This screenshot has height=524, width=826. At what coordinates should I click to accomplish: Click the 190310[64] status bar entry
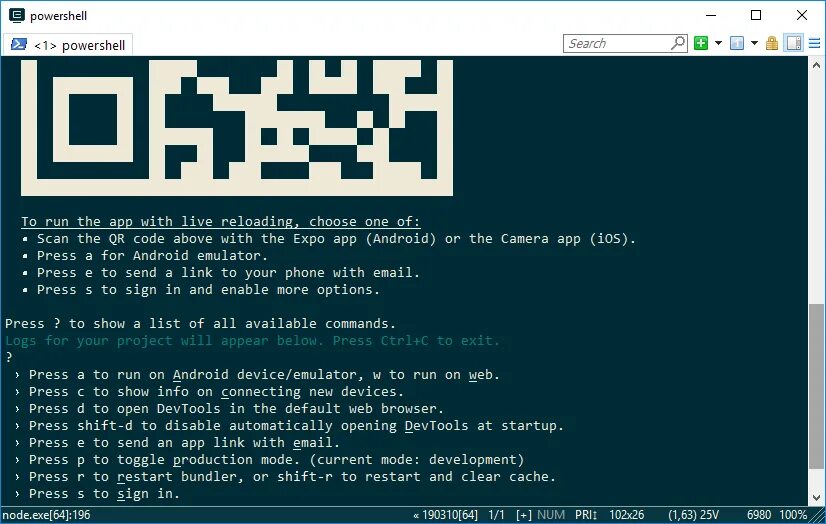pyautogui.click(x=446, y=515)
